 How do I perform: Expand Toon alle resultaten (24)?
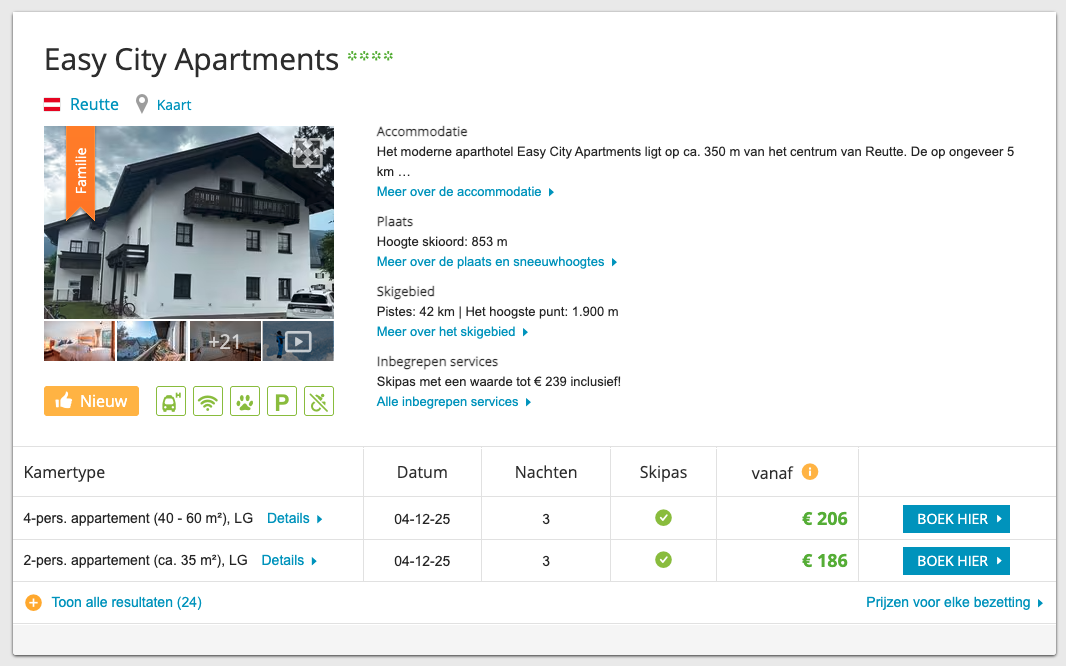click(114, 602)
